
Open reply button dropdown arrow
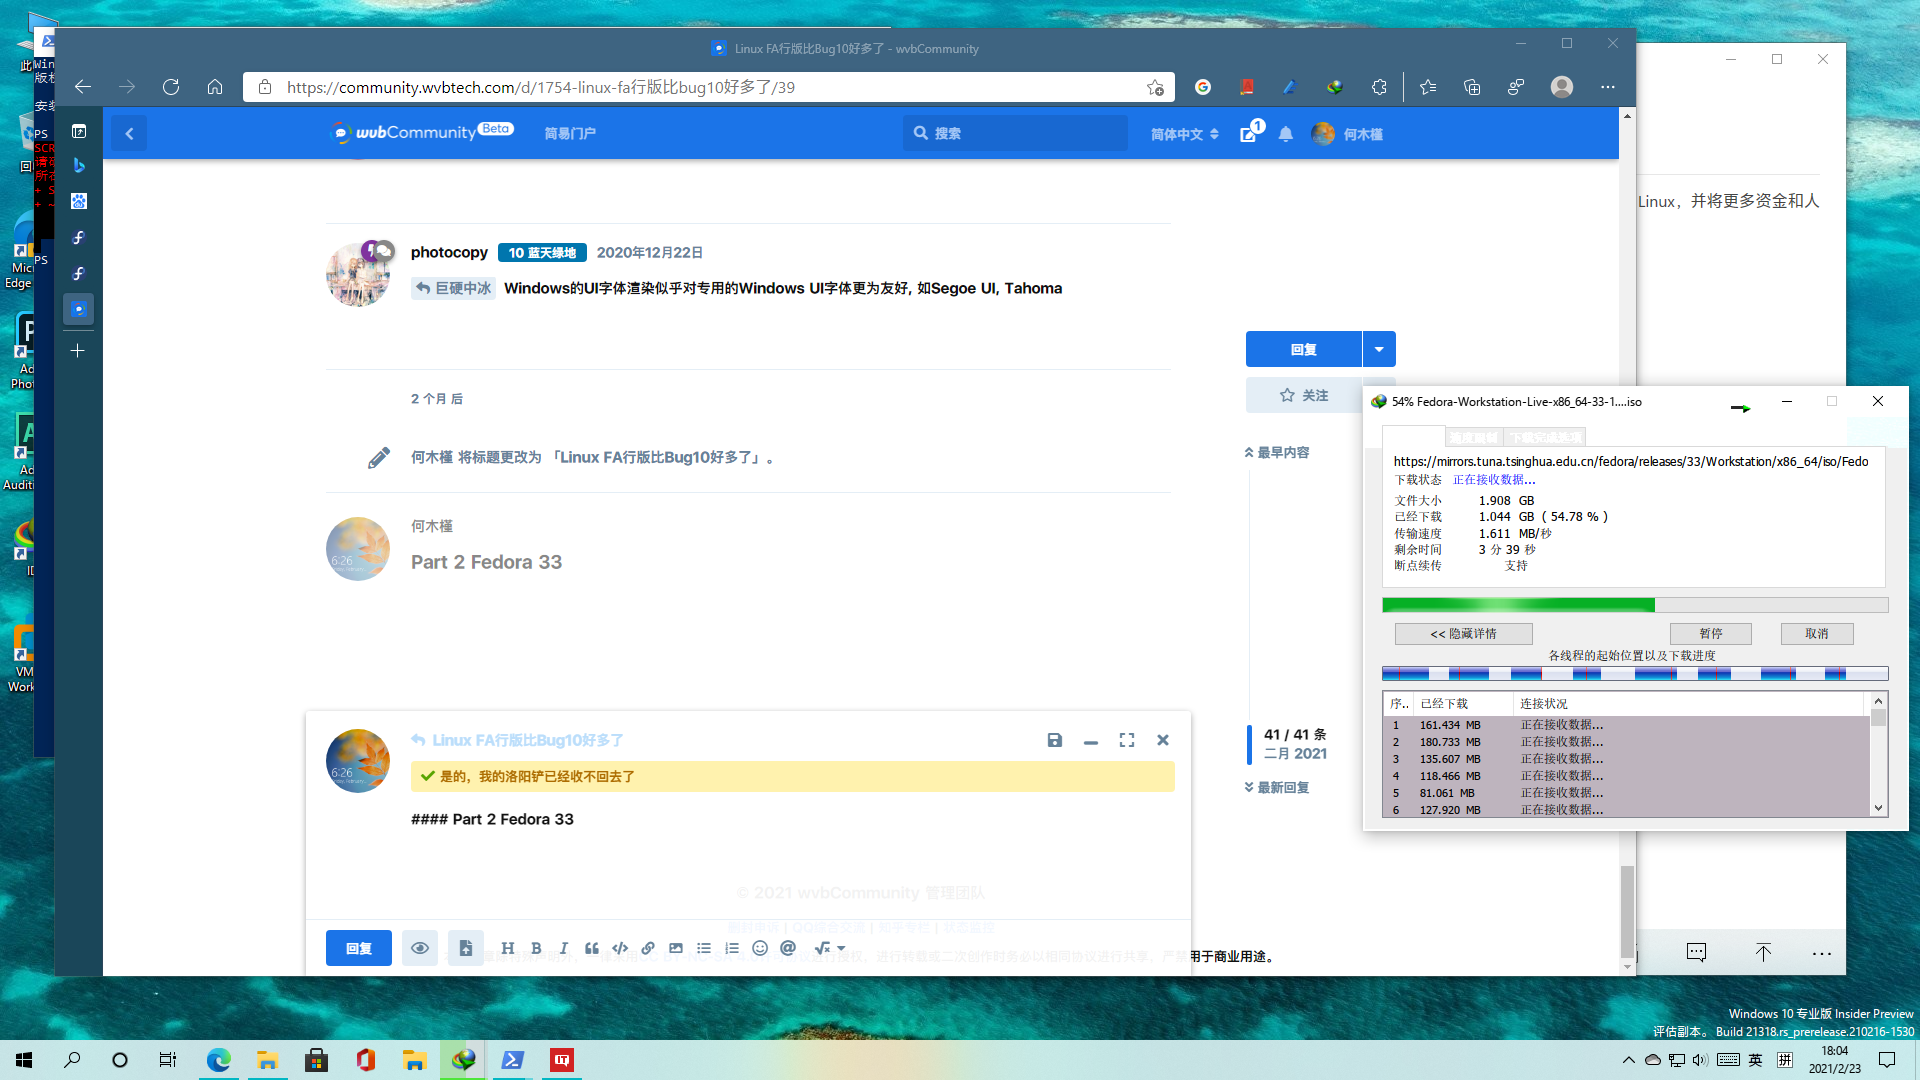coord(1379,349)
